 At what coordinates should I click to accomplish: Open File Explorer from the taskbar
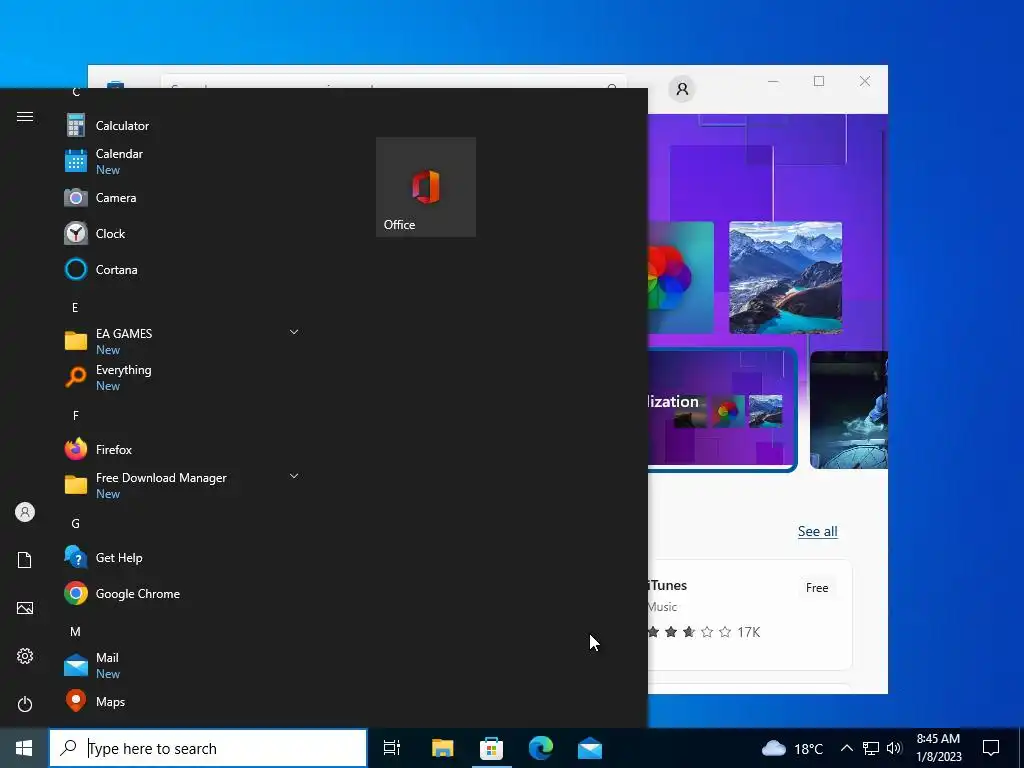click(x=442, y=748)
